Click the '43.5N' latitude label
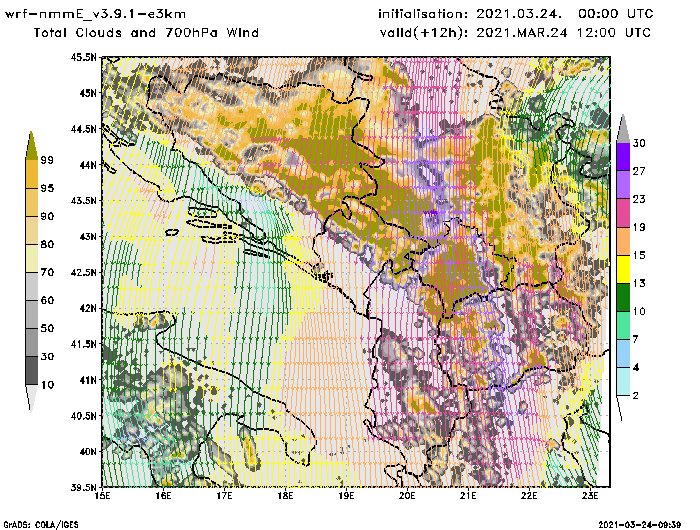The height and width of the screenshot is (530, 700). (x=83, y=200)
